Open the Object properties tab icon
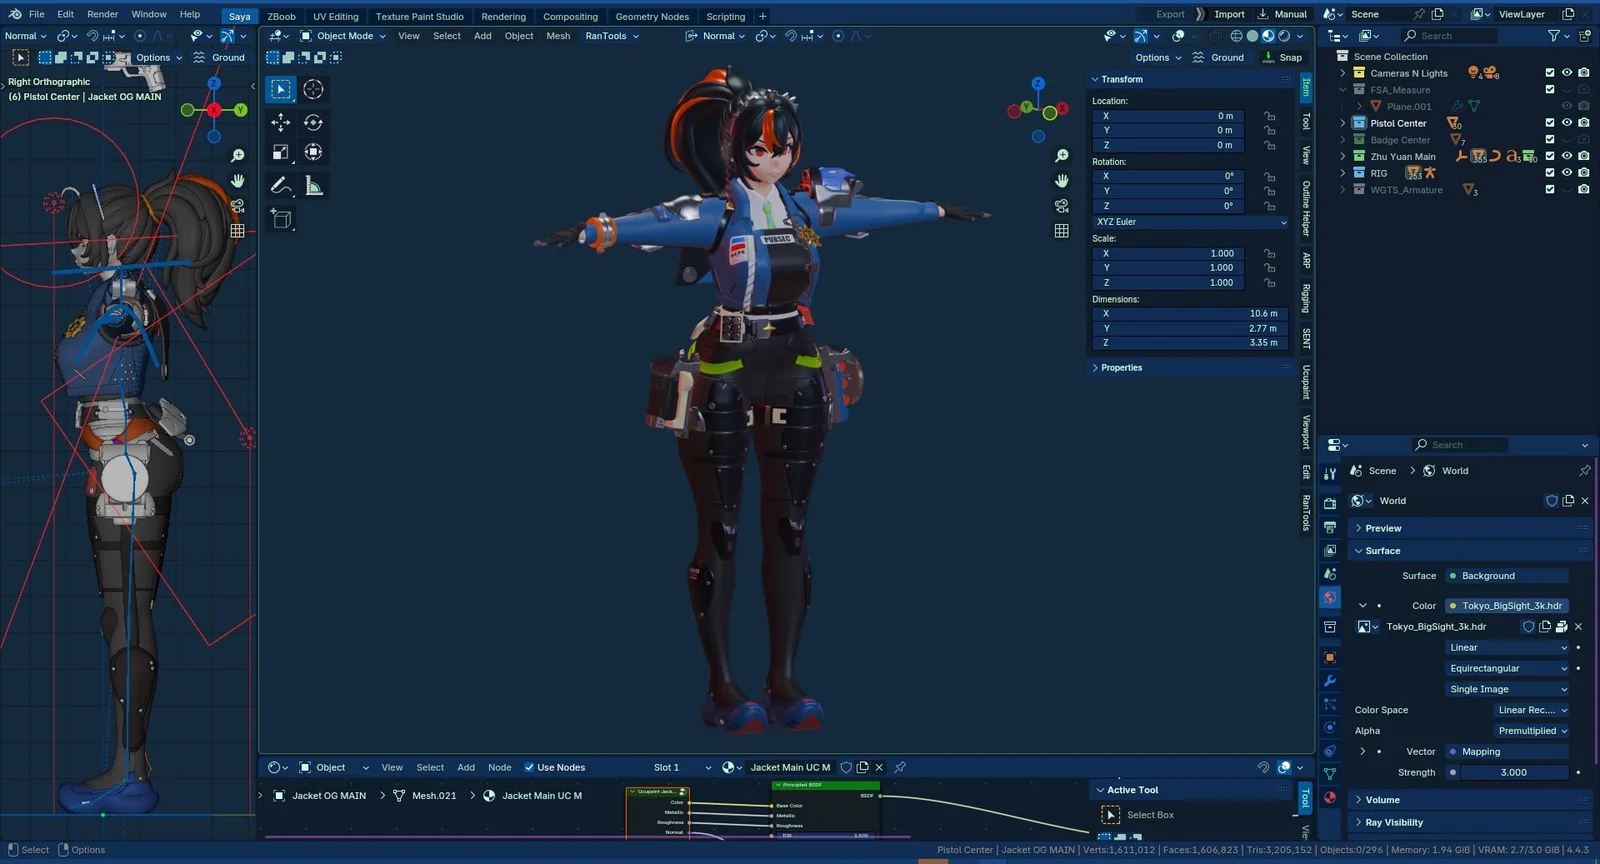 tap(1329, 657)
